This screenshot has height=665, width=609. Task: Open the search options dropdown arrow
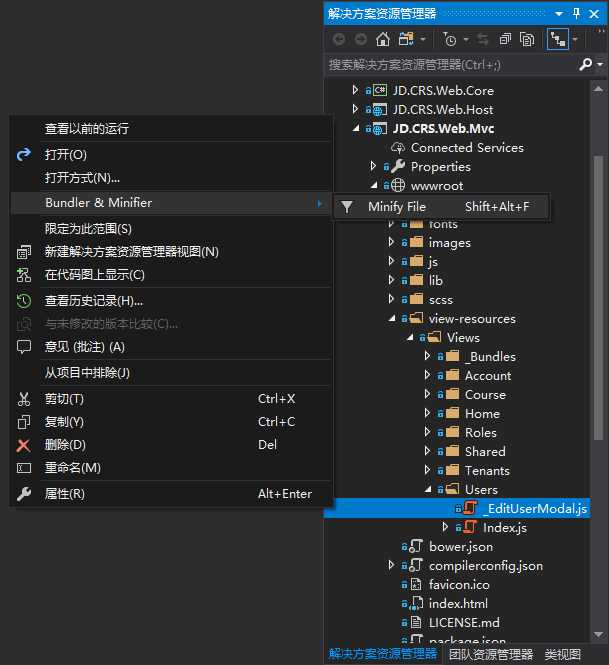pyautogui.click(x=600, y=64)
